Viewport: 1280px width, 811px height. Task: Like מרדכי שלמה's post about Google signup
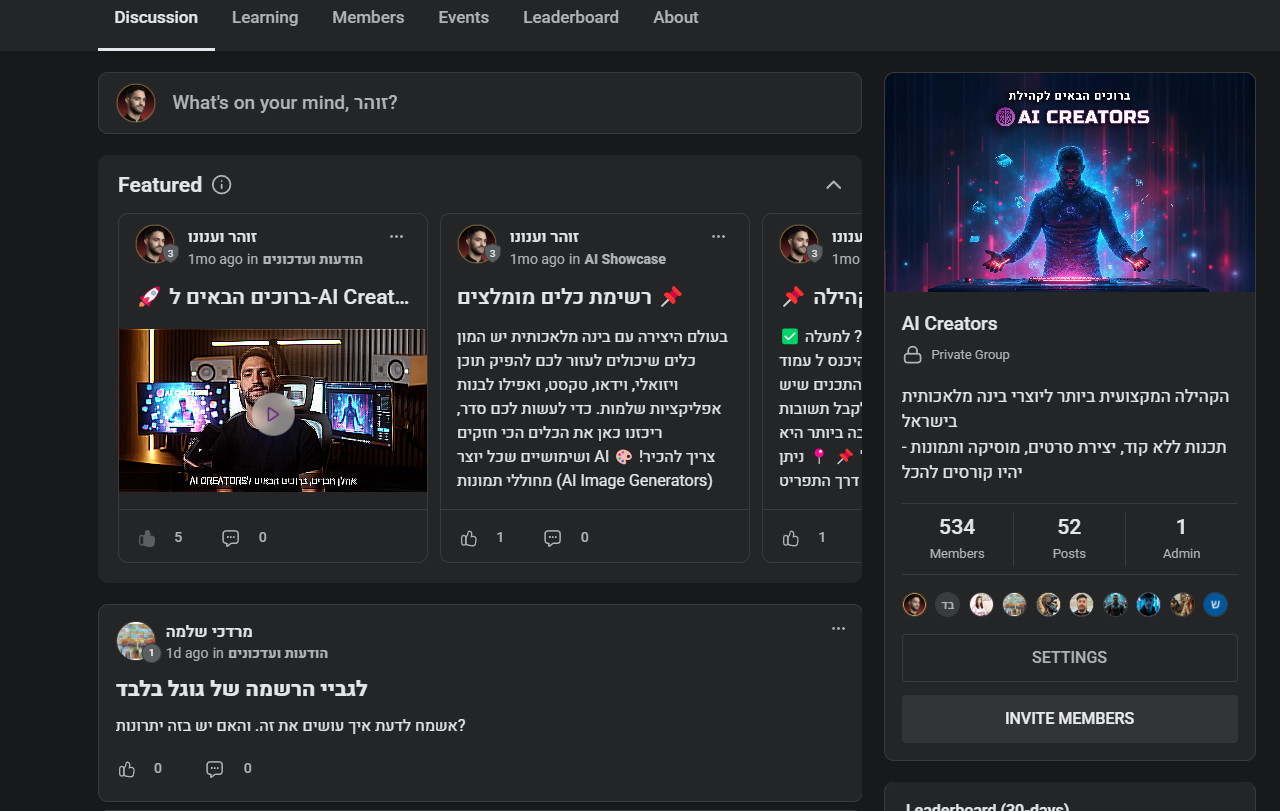click(127, 769)
